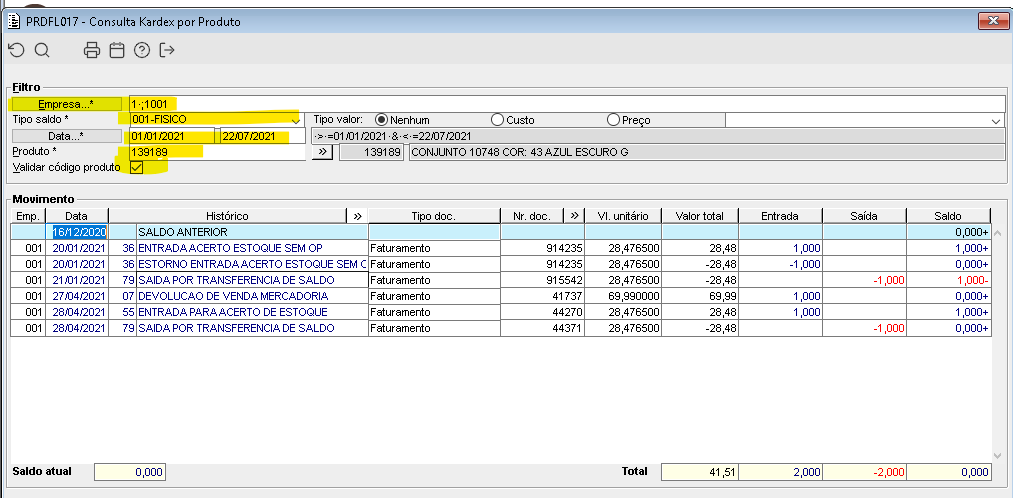Click the undo/reset arrow toolbar icon
This screenshot has height=498, width=1013.
(x=16, y=50)
